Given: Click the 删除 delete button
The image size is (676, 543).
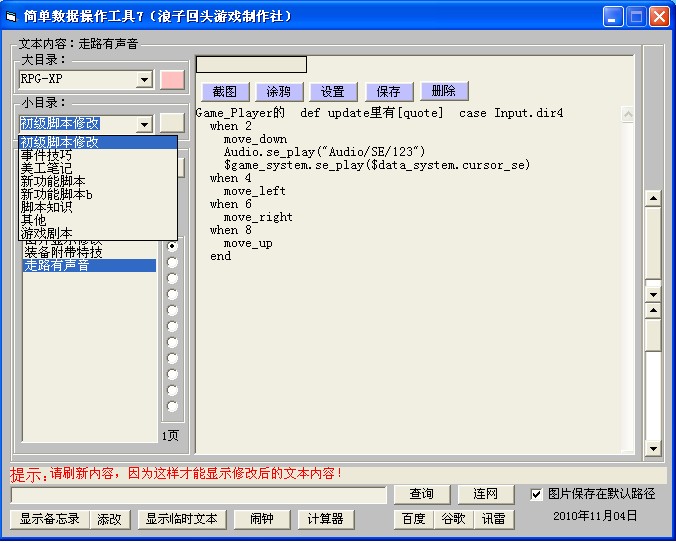Looking at the screenshot, I should pos(444,91).
